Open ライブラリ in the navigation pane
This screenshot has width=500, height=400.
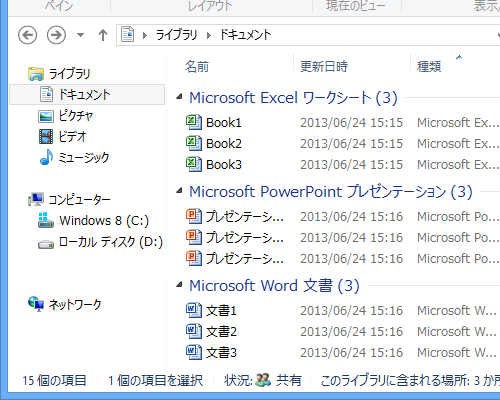point(69,74)
